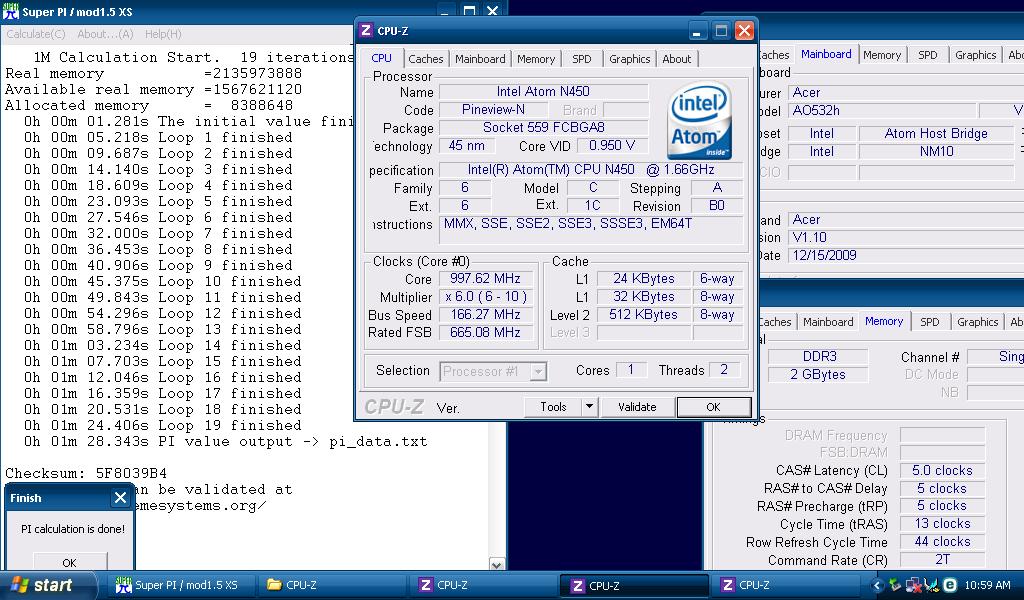Click Safely Remove Hardware tray icon
The height and width of the screenshot is (600, 1024).
tap(895, 585)
